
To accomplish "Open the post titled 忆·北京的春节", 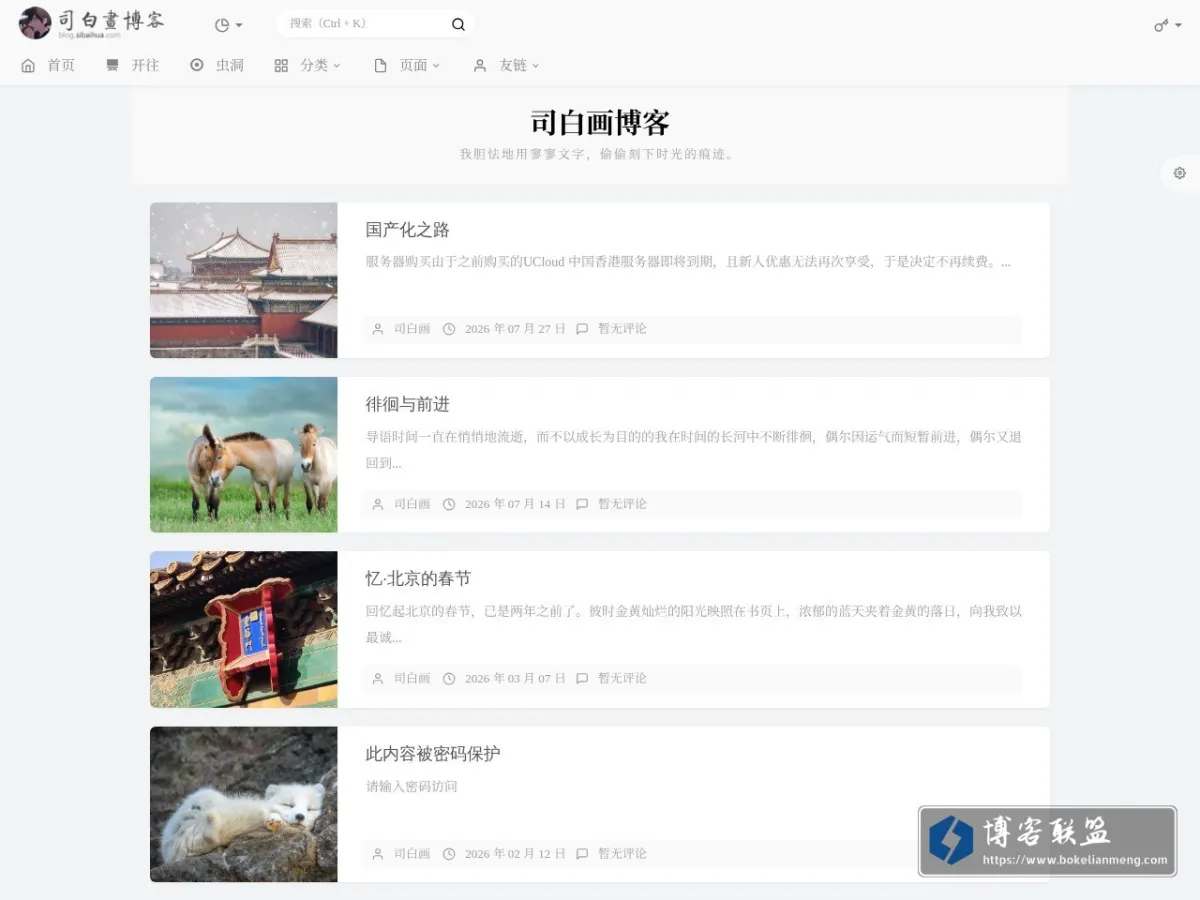I will click(x=418, y=579).
